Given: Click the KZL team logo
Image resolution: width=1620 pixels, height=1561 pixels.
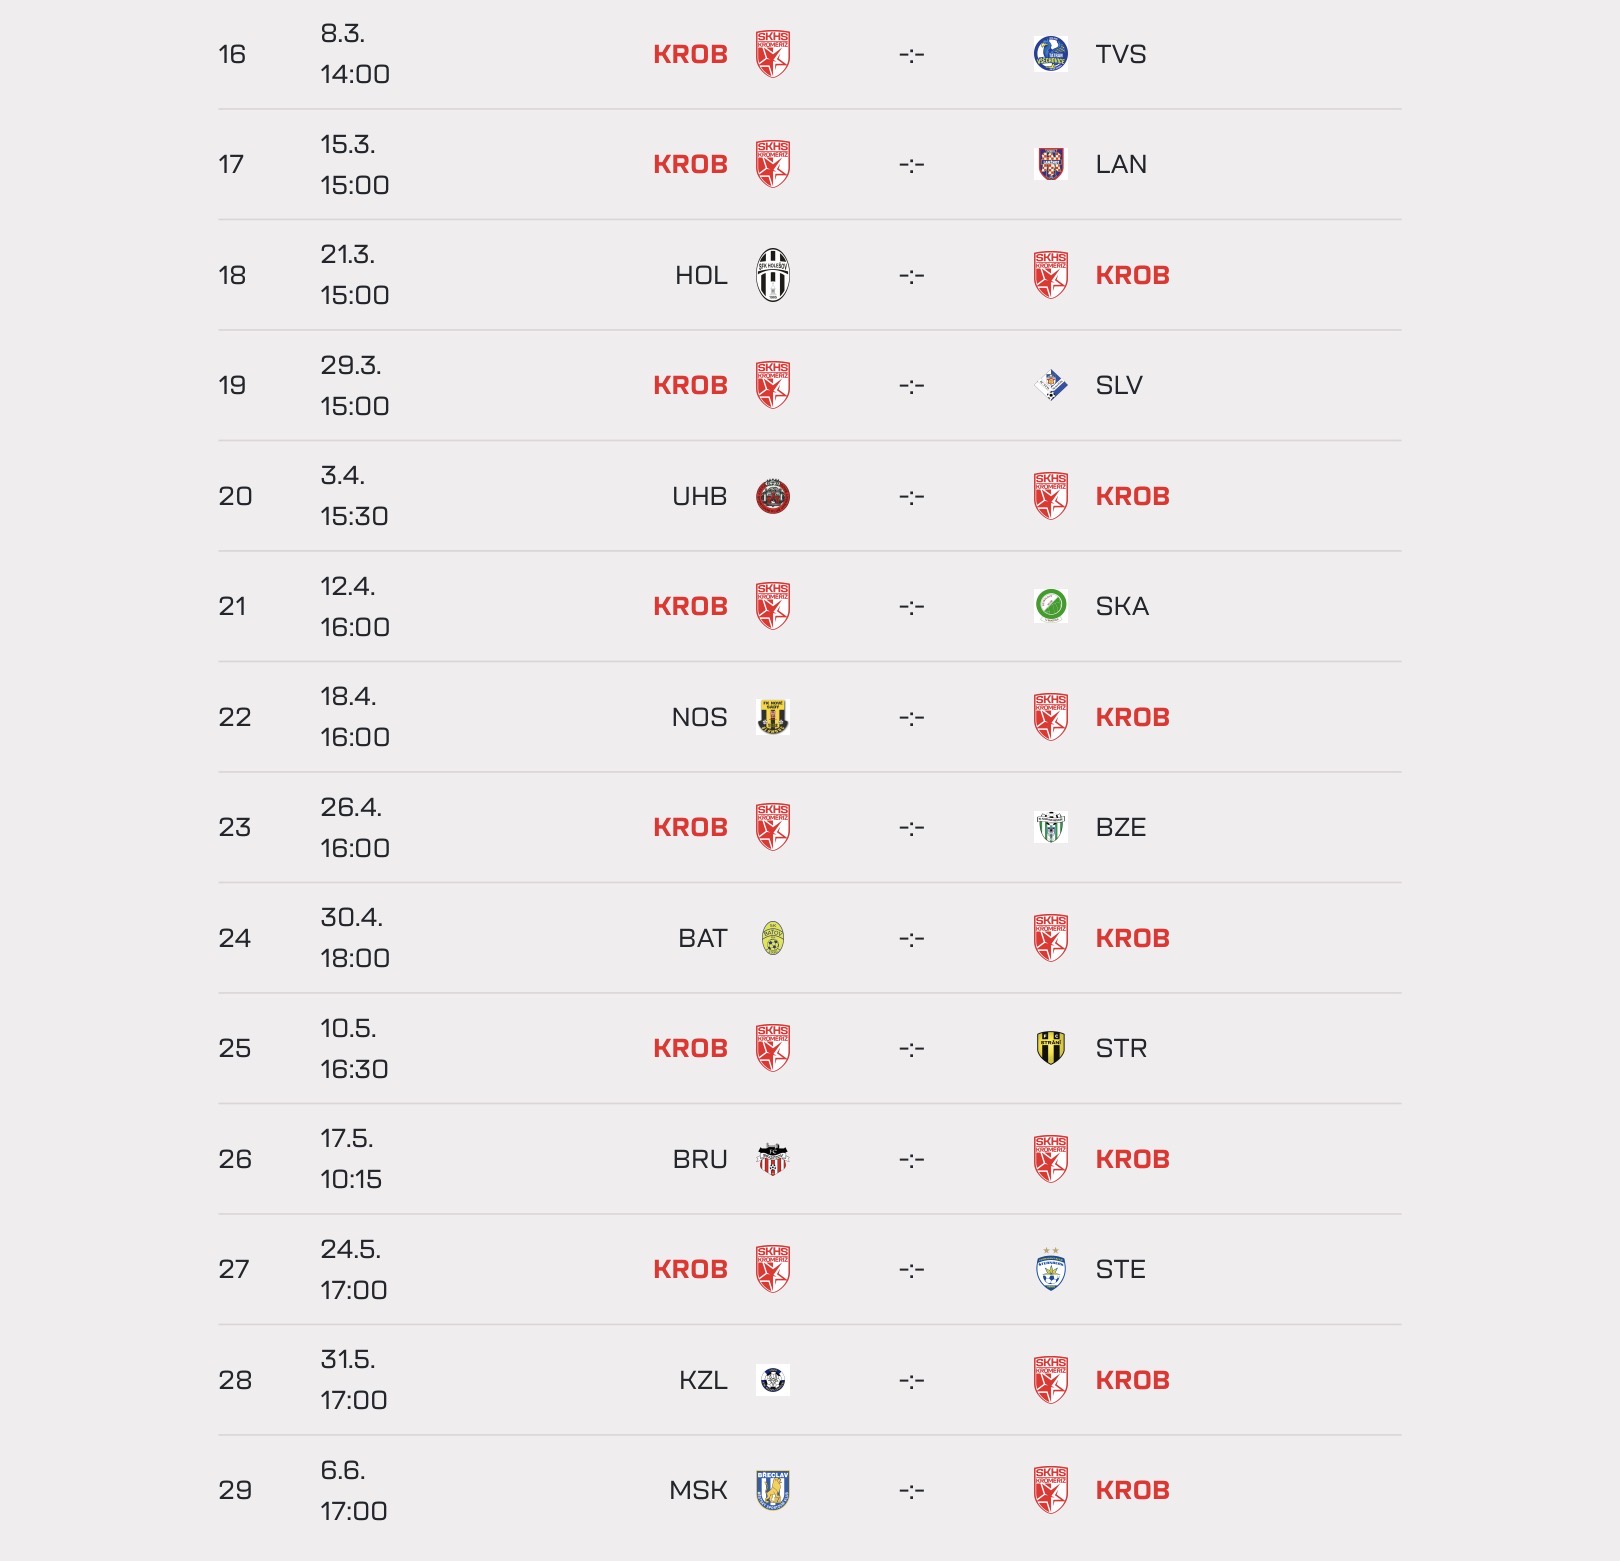Looking at the screenshot, I should [x=772, y=1380].
